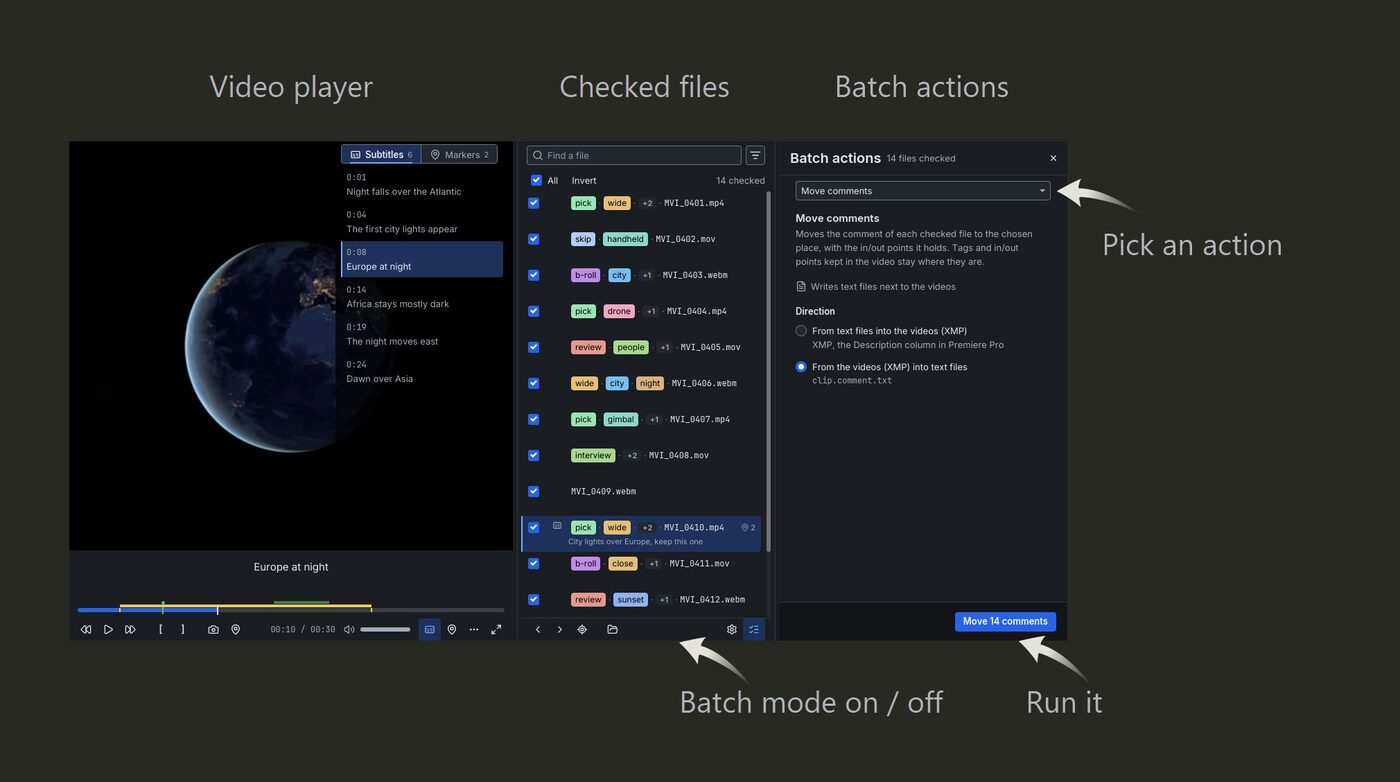Image resolution: width=1400 pixels, height=782 pixels.
Task: Click the pin icon beside the camera icon
Action: [235, 629]
